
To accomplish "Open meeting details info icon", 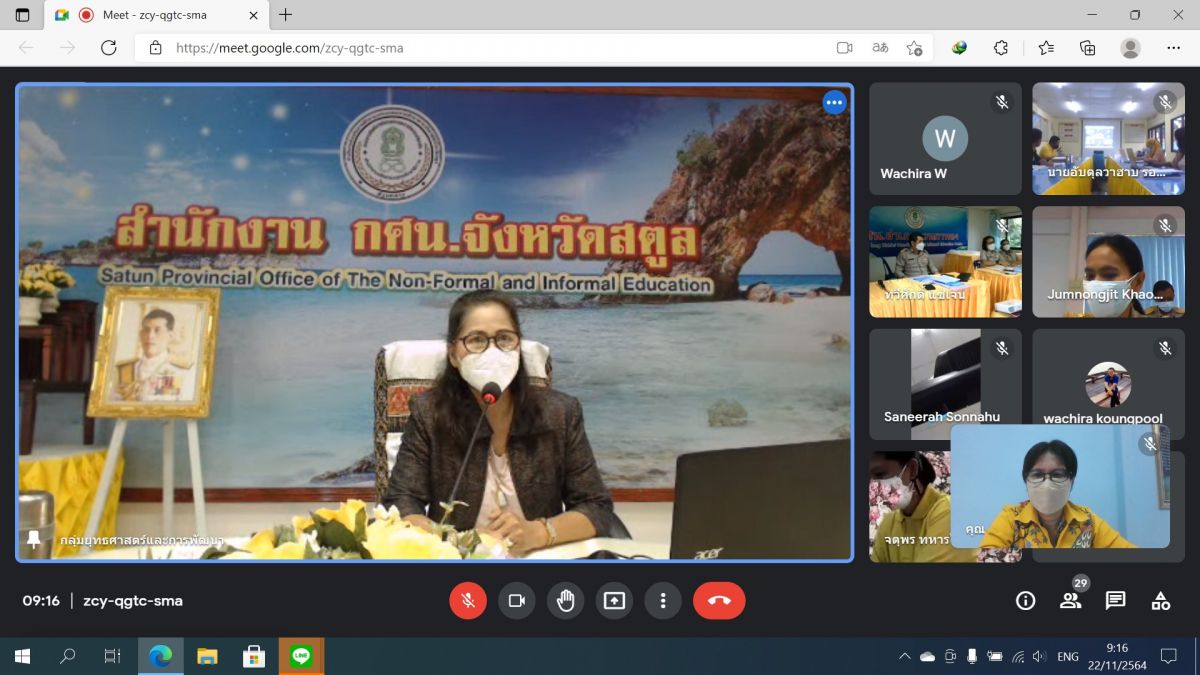I will [1025, 600].
